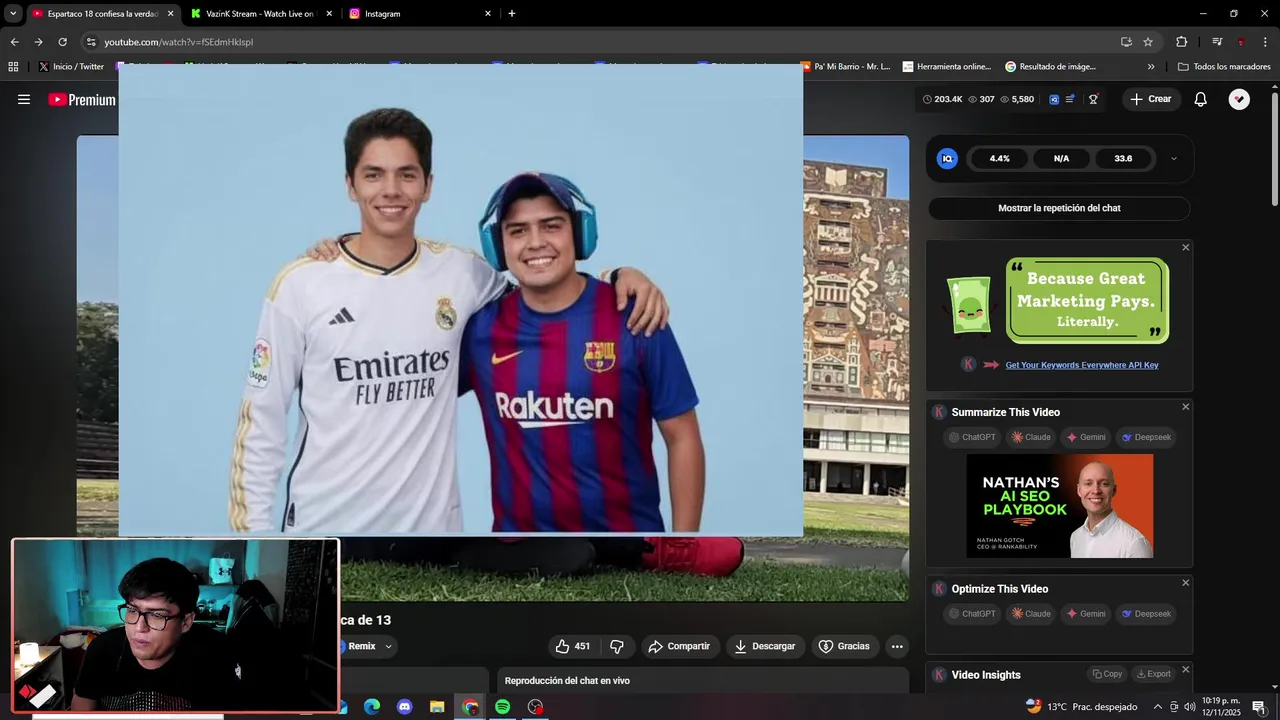Open YouTube notifications bell
The width and height of the screenshot is (1280, 720).
[1201, 99]
